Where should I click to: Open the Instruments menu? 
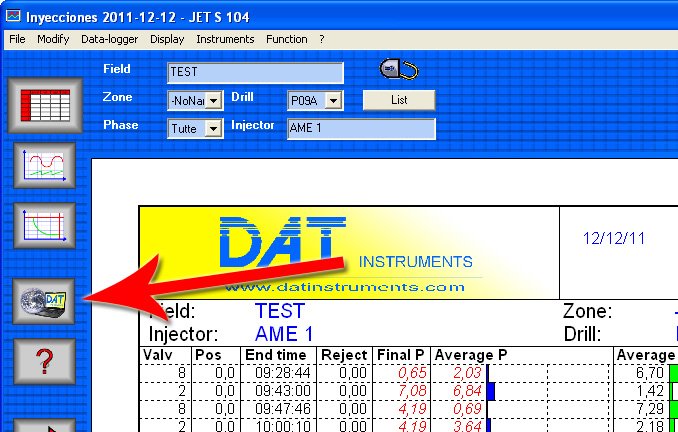pos(225,39)
